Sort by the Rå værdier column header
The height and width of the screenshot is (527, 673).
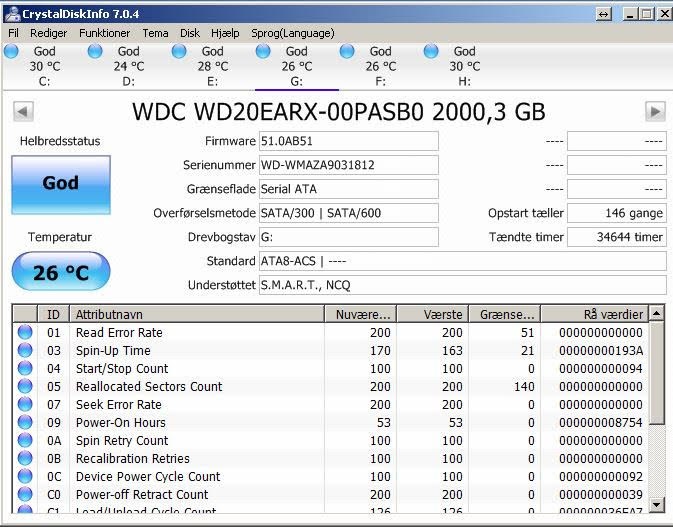pyautogui.click(x=594, y=314)
